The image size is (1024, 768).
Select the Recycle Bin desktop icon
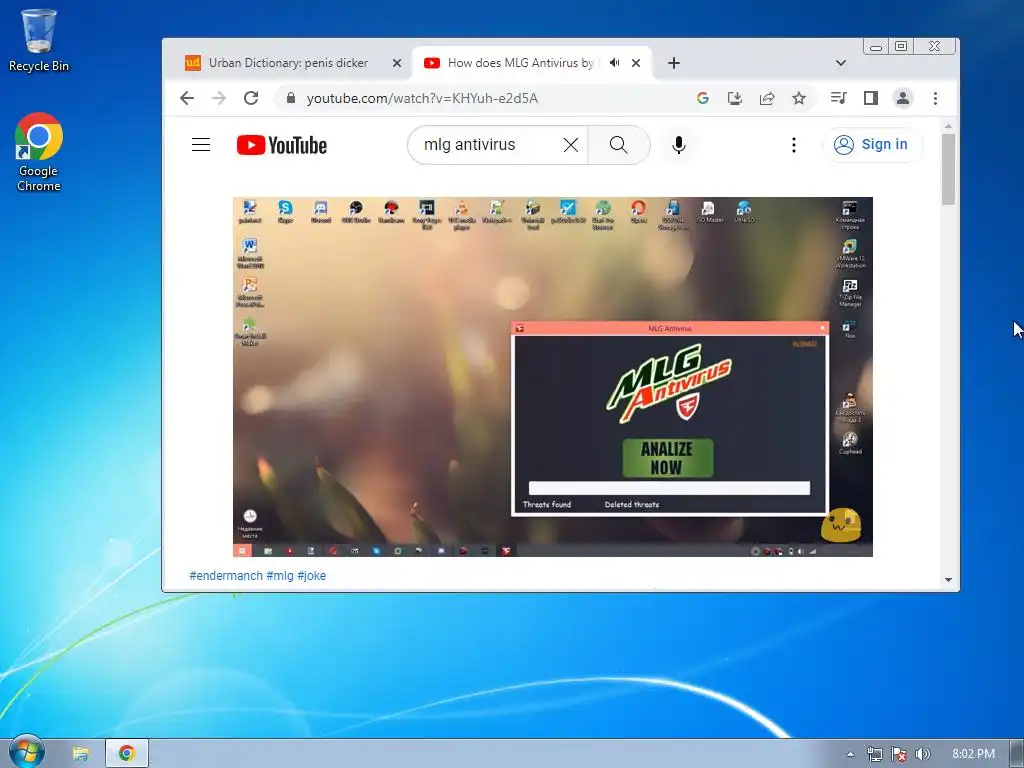click(x=39, y=40)
